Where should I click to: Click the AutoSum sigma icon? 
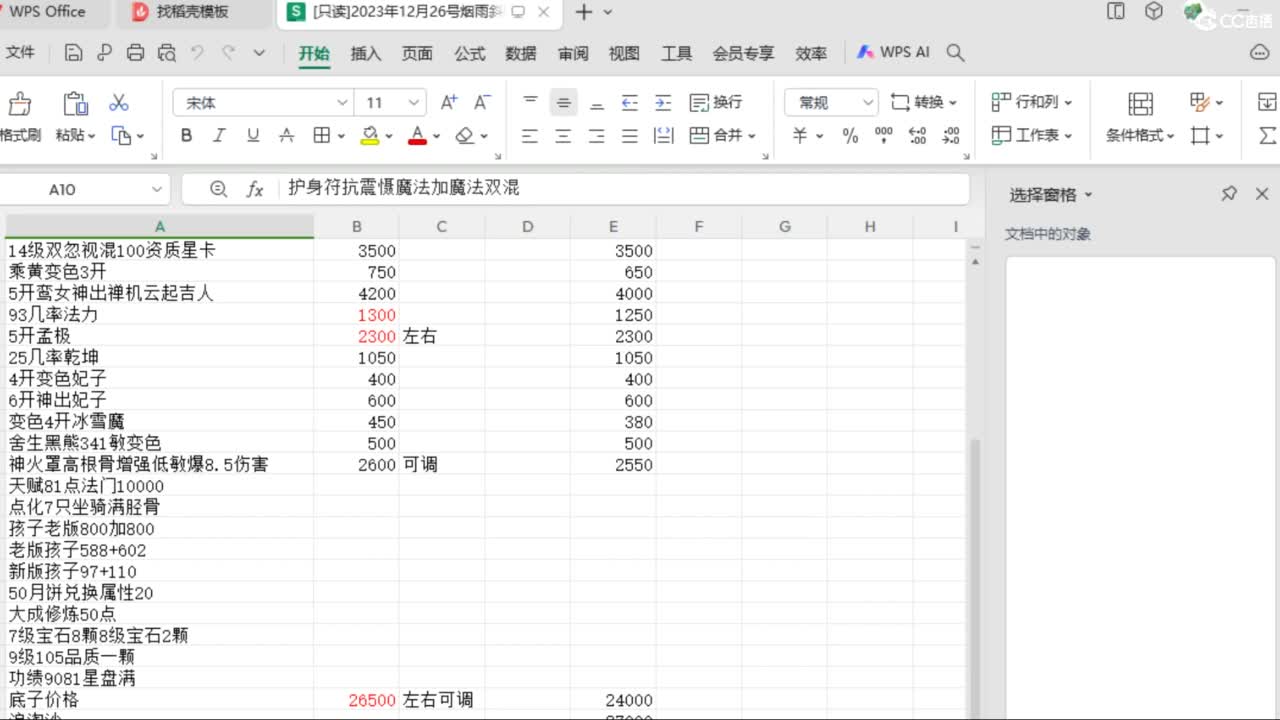1267,135
